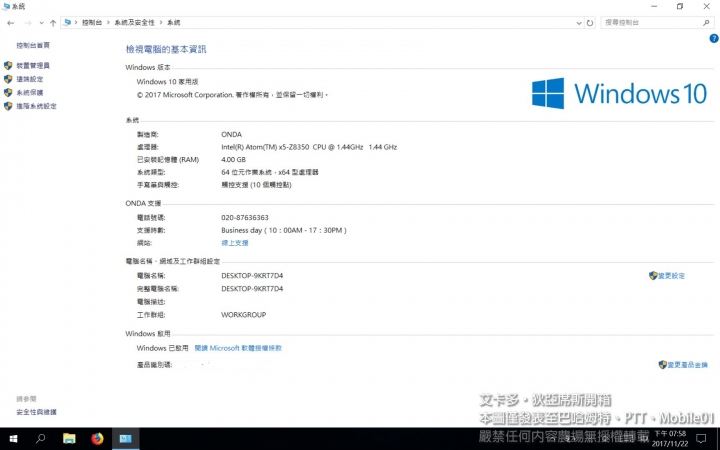Open 裝置管理員 from the sidebar
Viewport: 720px width, 450px height.
(33, 66)
